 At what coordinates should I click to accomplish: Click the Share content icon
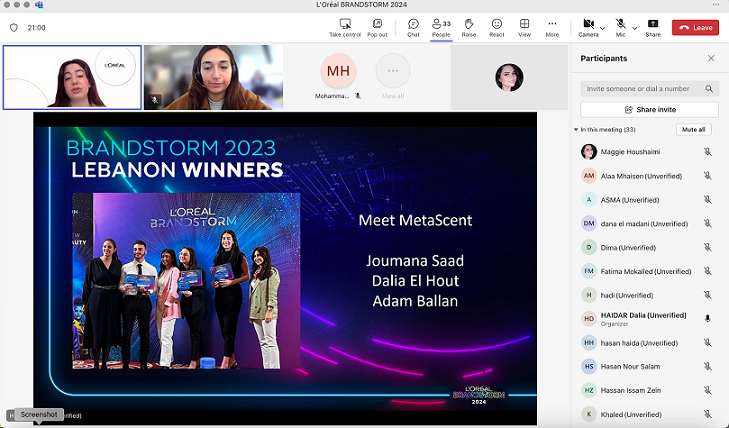point(653,27)
